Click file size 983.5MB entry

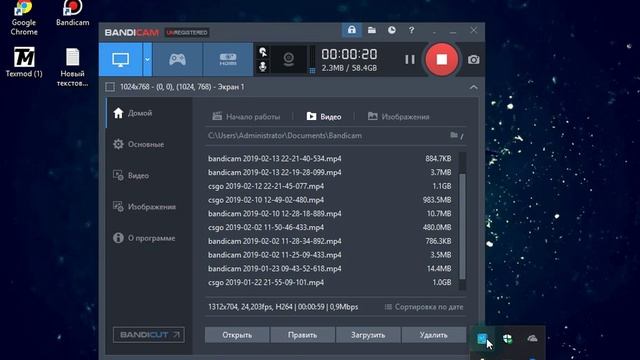[437, 200]
